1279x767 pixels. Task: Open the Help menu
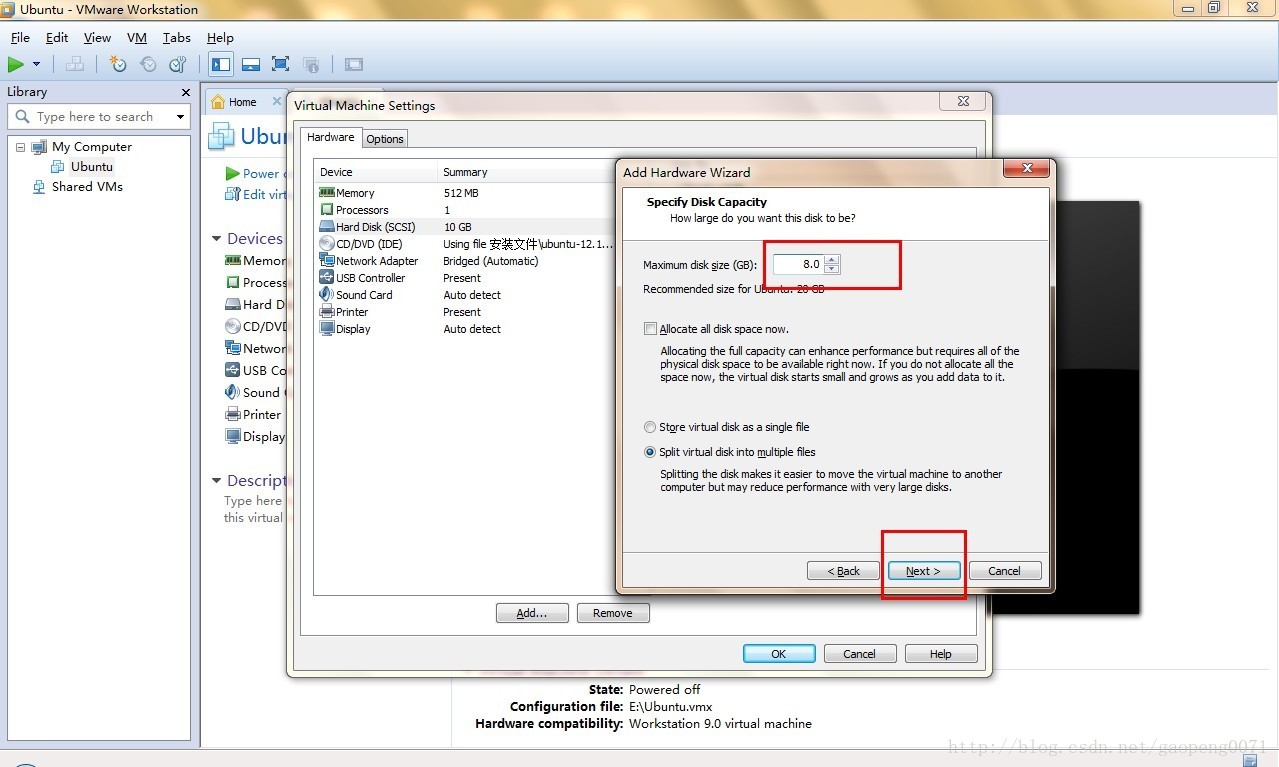point(220,38)
